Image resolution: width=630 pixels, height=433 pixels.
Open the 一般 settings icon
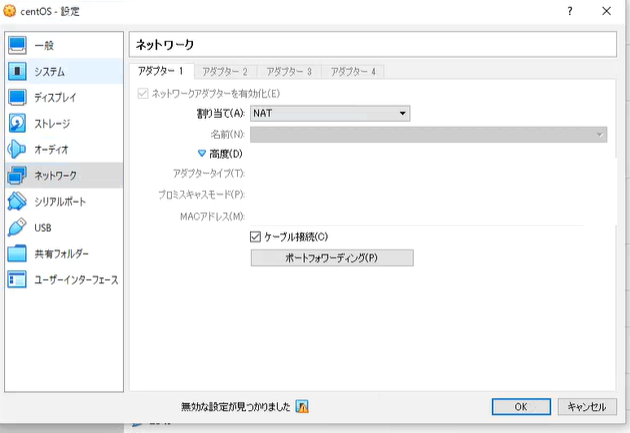coord(17,45)
